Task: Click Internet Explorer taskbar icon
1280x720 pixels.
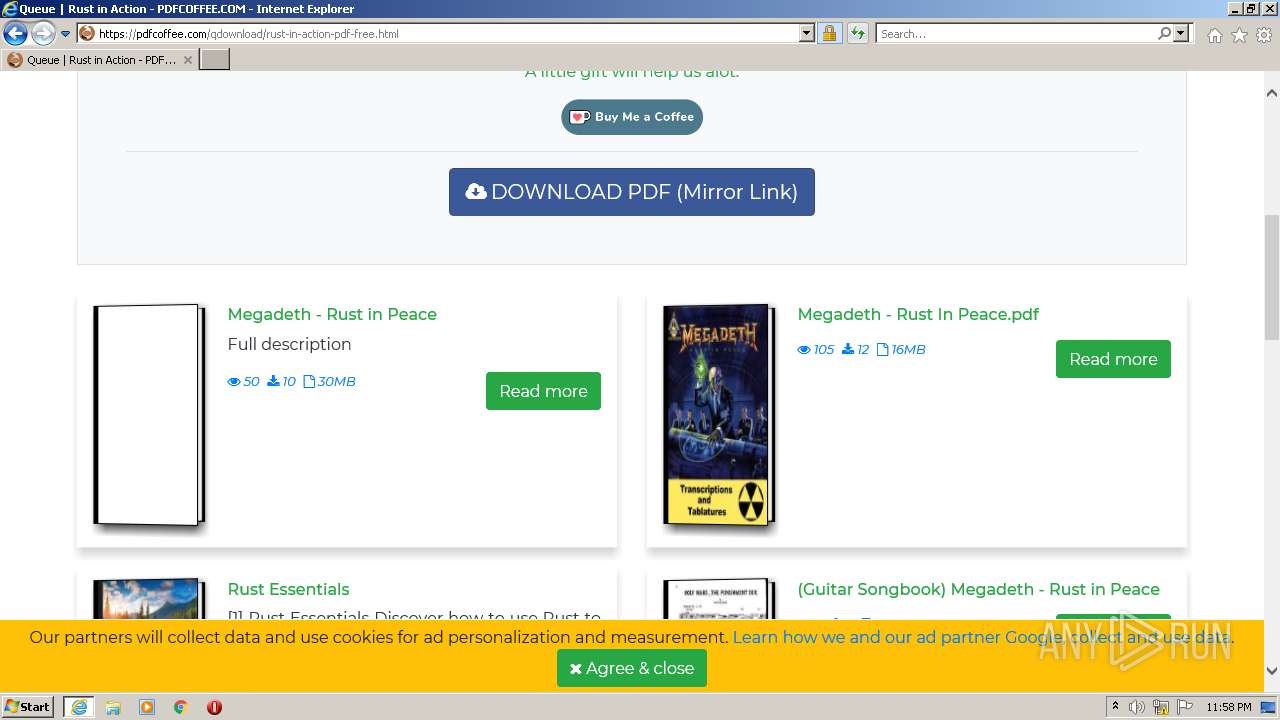Action: coord(79,707)
